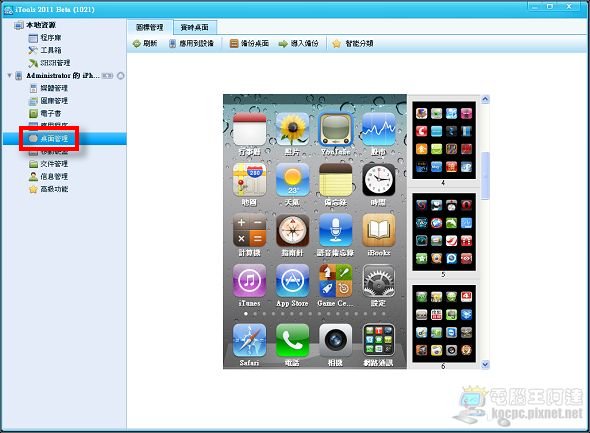The height and width of the screenshot is (433, 590).
Task: Open 圖庫管理 photo library management
Action: point(49,101)
